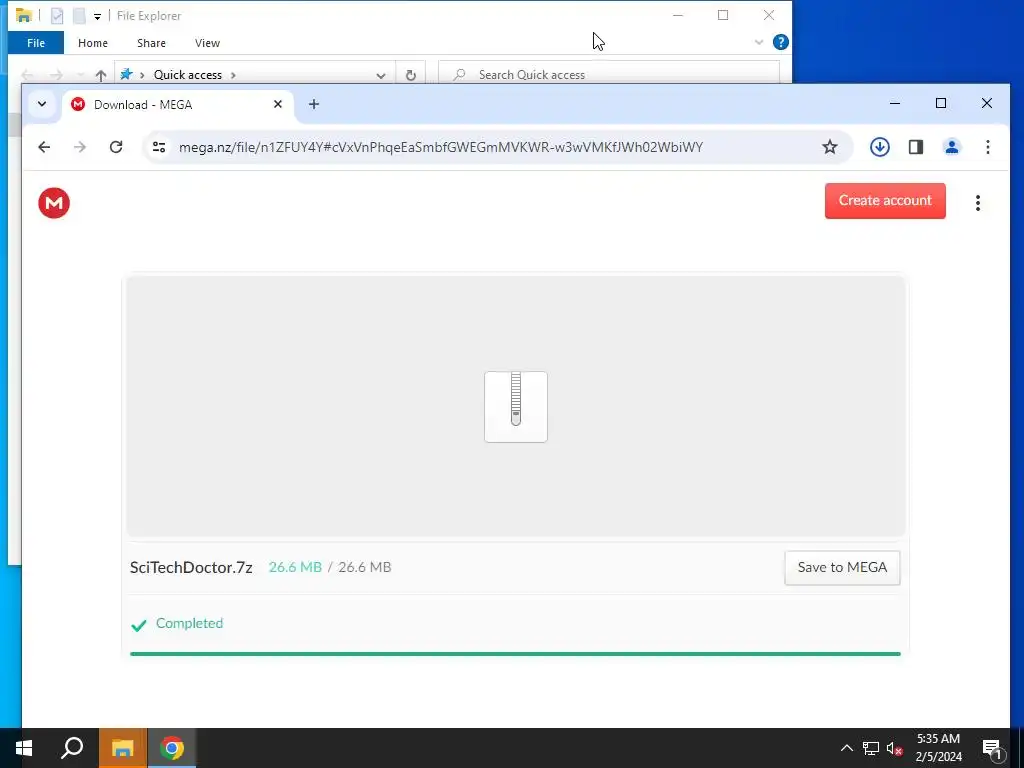Click Quick access breadcrumb in File Explorer

(x=187, y=75)
